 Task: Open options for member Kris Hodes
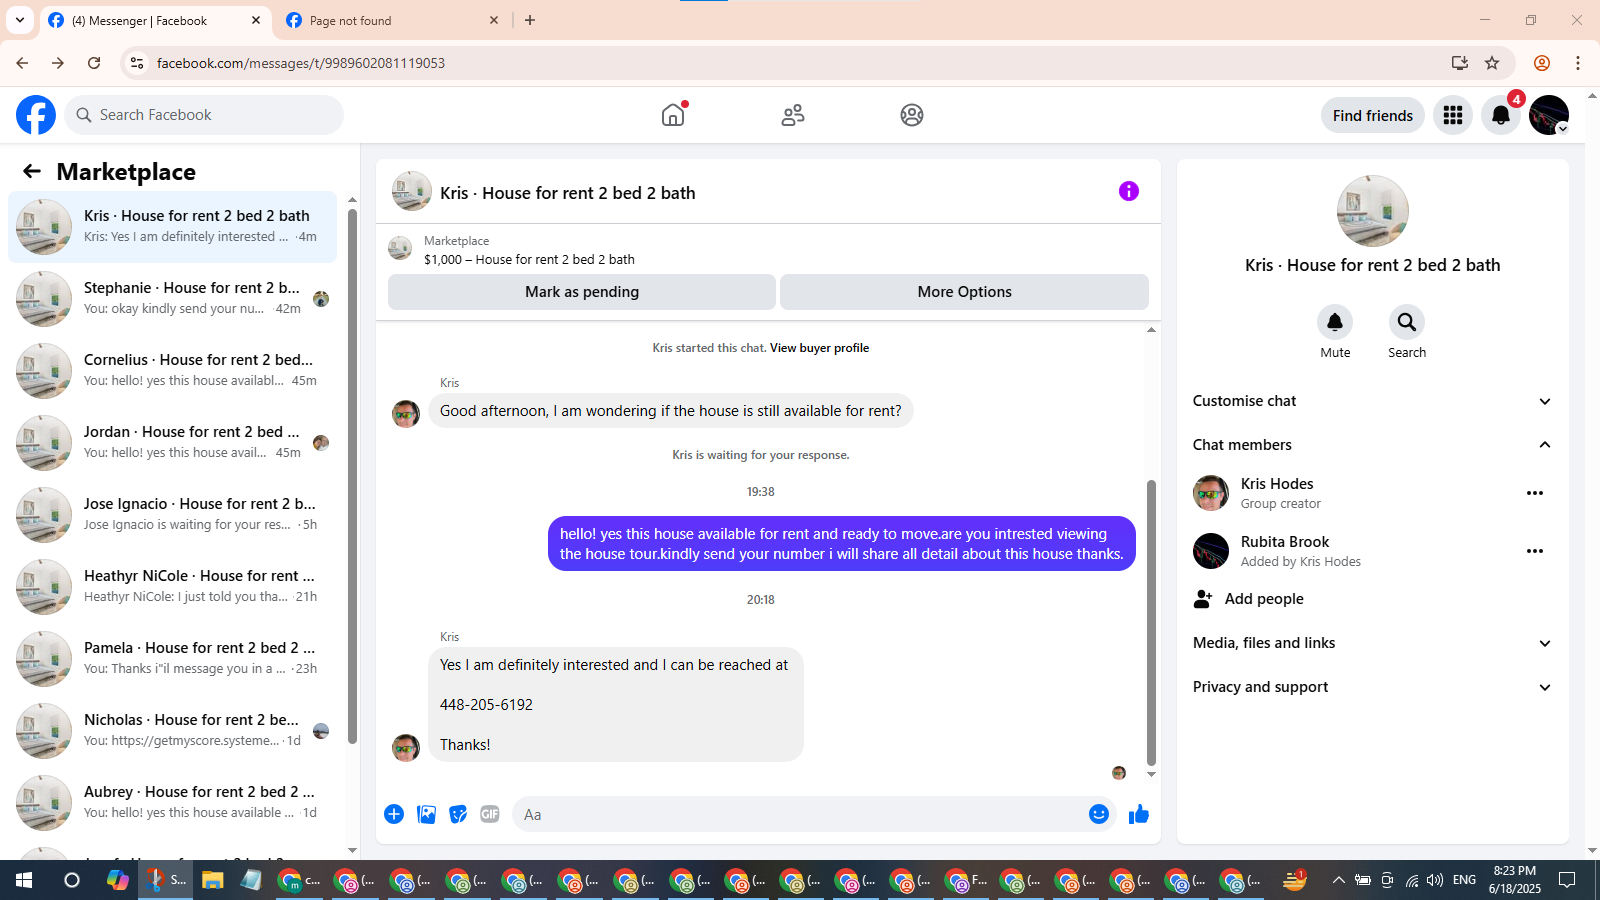(1535, 493)
